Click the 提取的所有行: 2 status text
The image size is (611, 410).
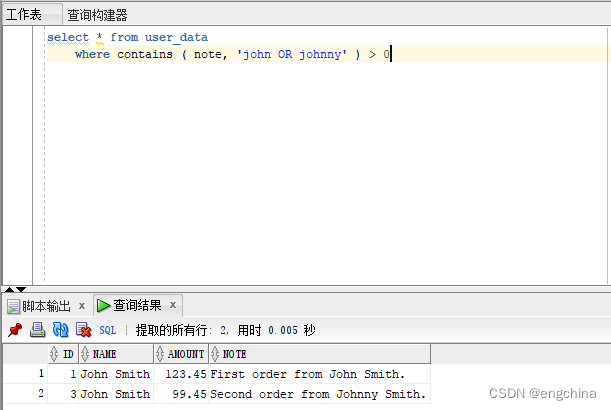point(182,330)
